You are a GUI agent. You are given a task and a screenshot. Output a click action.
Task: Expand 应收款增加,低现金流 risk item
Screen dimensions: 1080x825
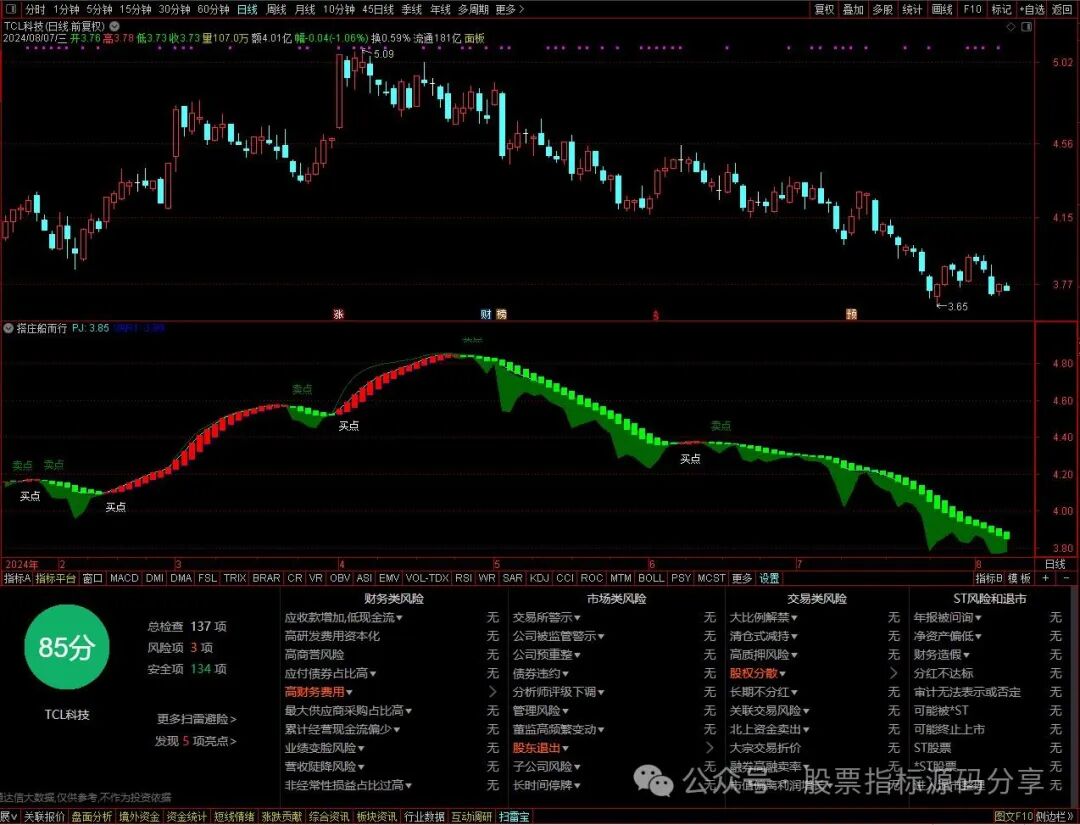pyautogui.click(x=344, y=618)
